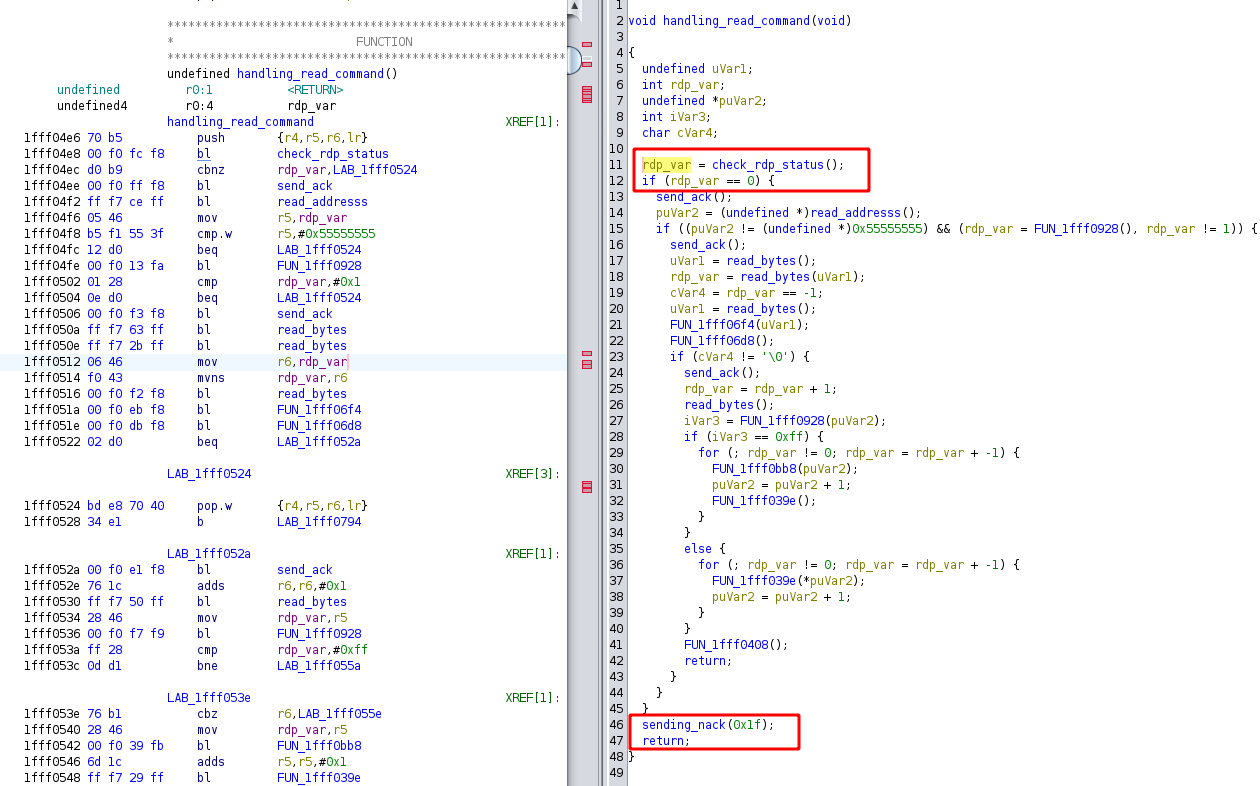Select the LAB_1fff053e label header

pos(208,698)
